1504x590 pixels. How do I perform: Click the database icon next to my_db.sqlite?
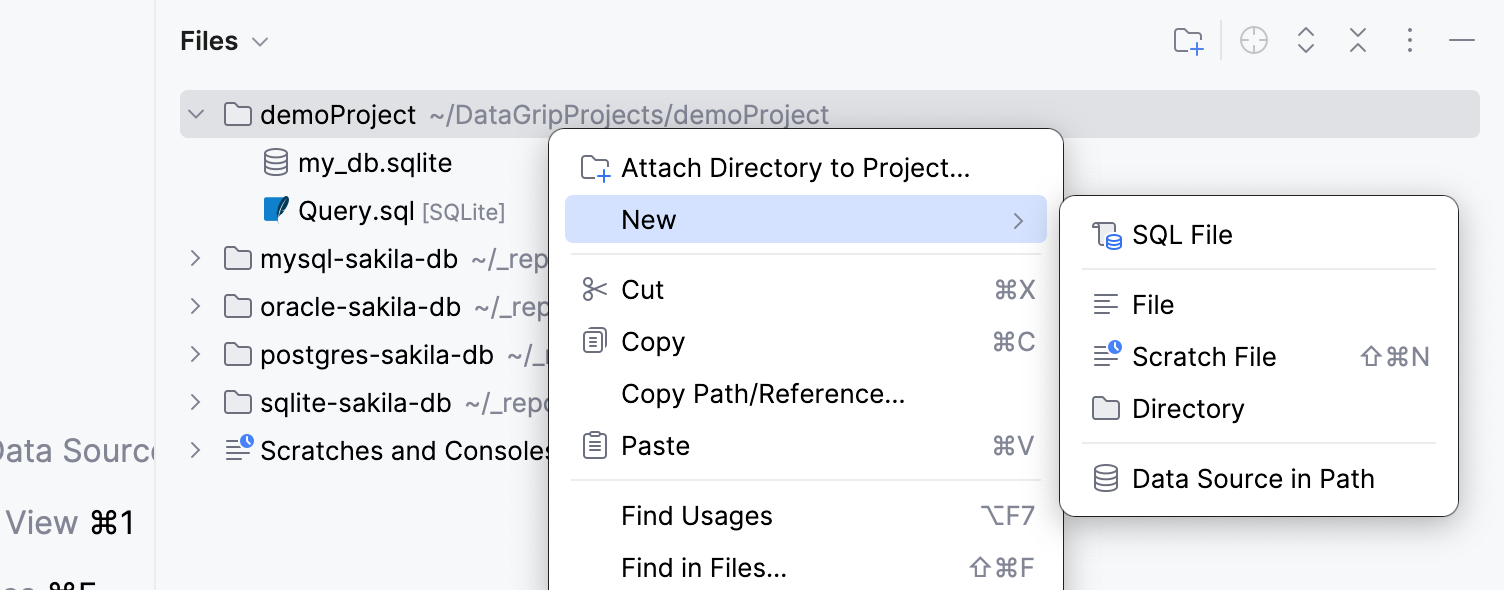[x=274, y=162]
